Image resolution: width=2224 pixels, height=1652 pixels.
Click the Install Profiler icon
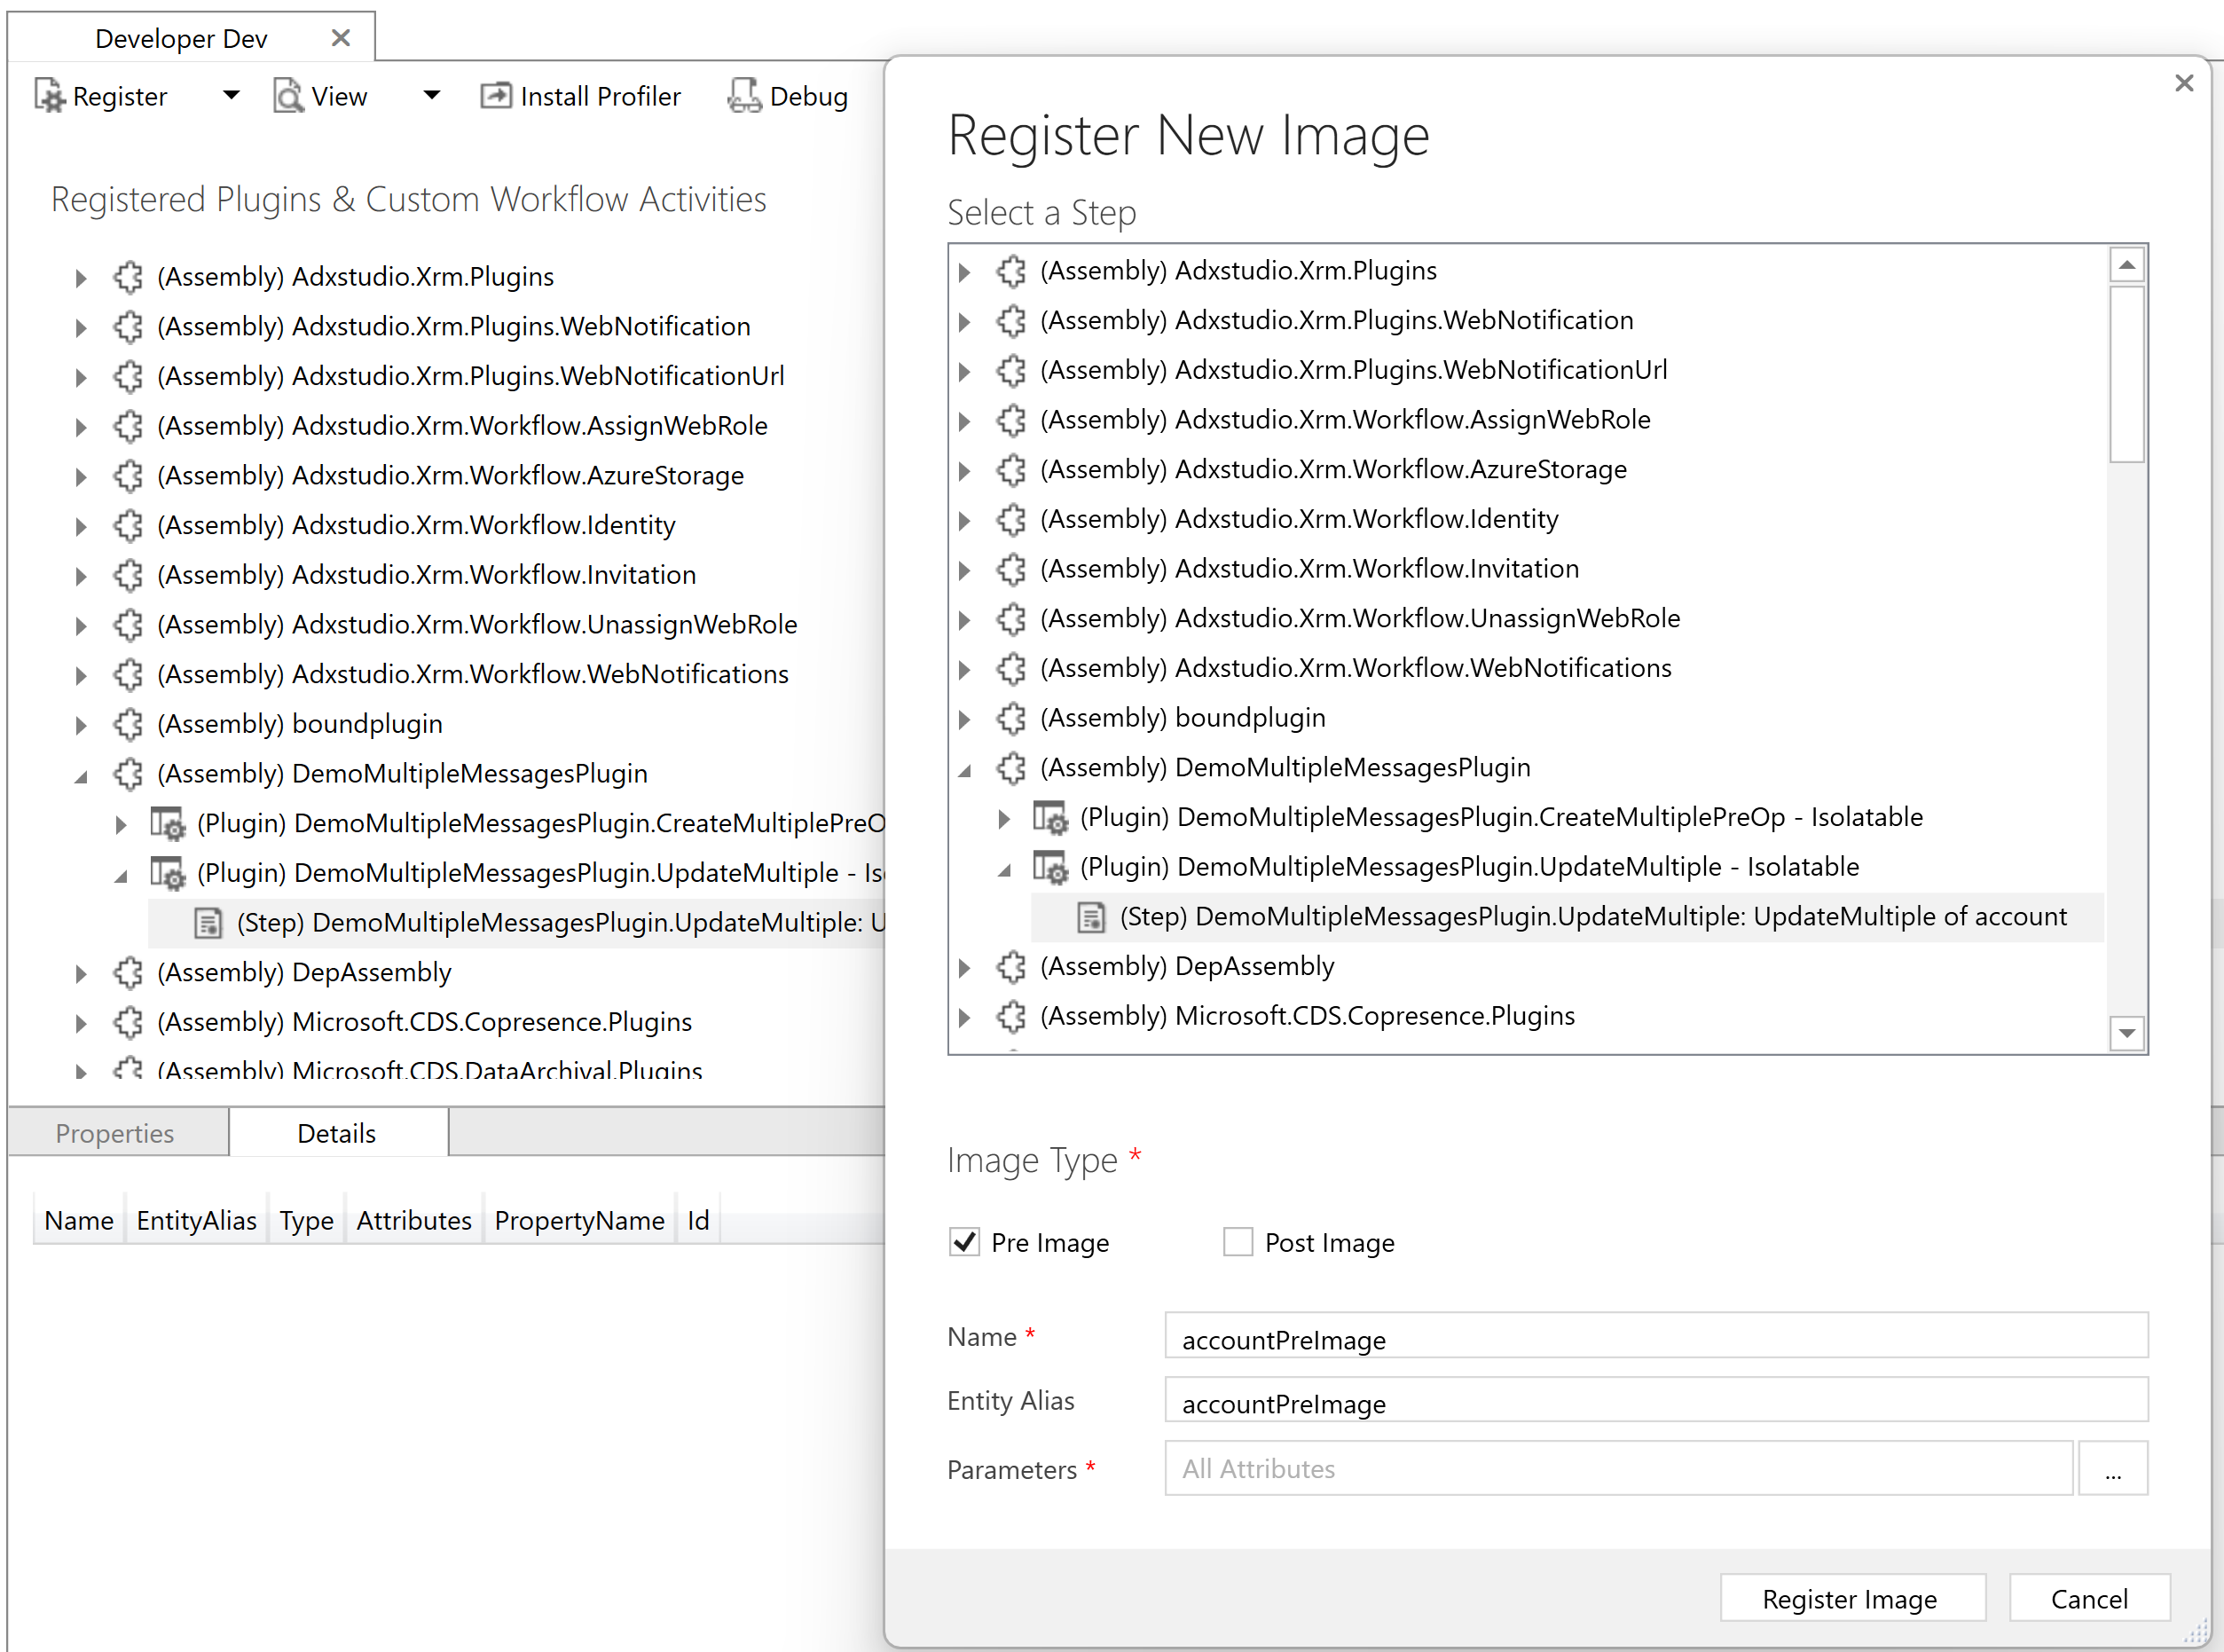[x=496, y=96]
